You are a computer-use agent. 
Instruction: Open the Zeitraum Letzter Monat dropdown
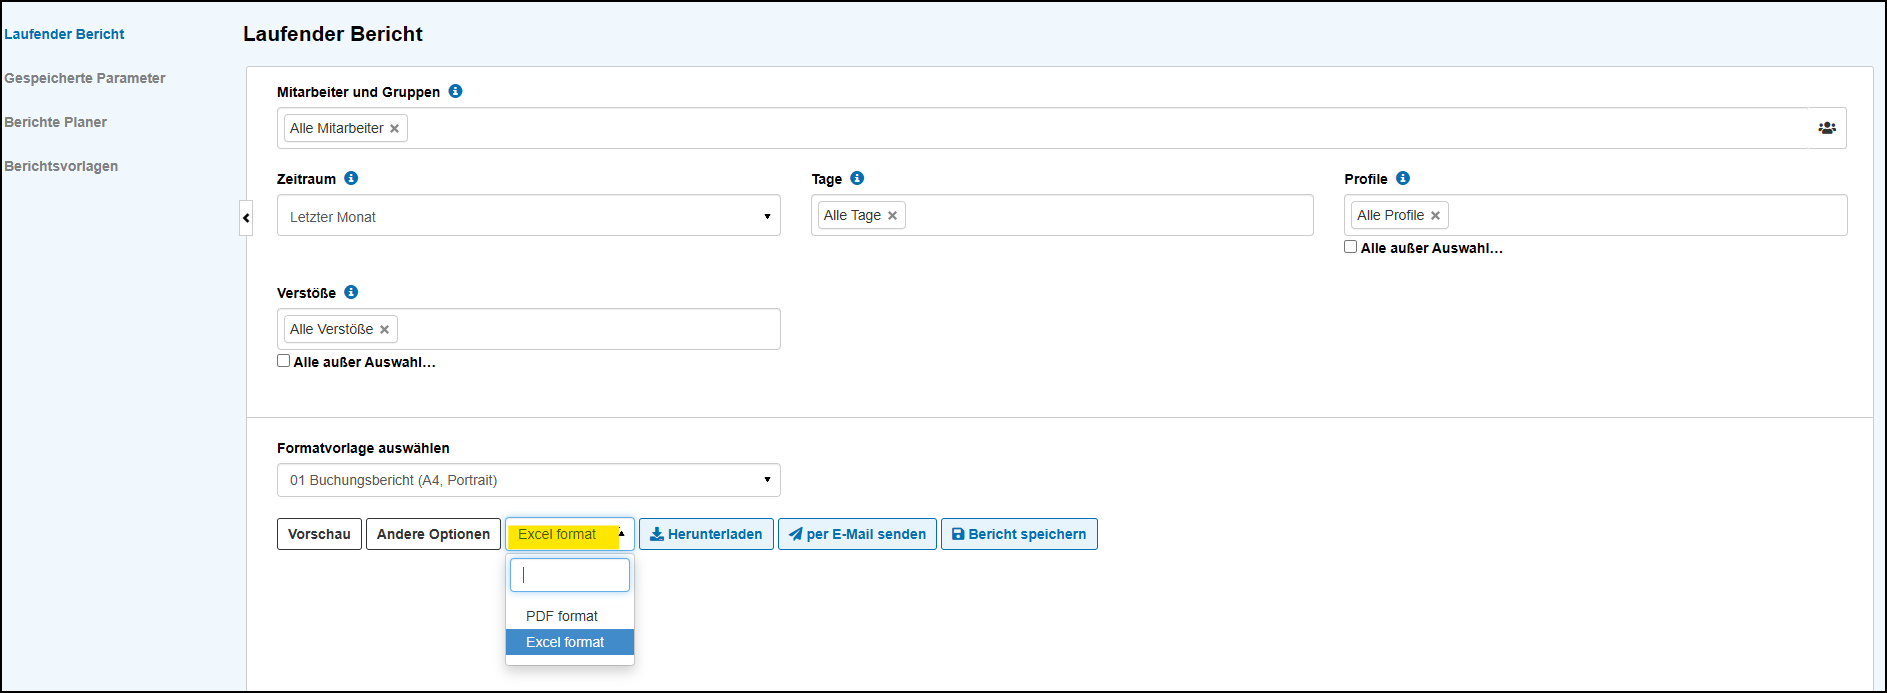pos(528,216)
